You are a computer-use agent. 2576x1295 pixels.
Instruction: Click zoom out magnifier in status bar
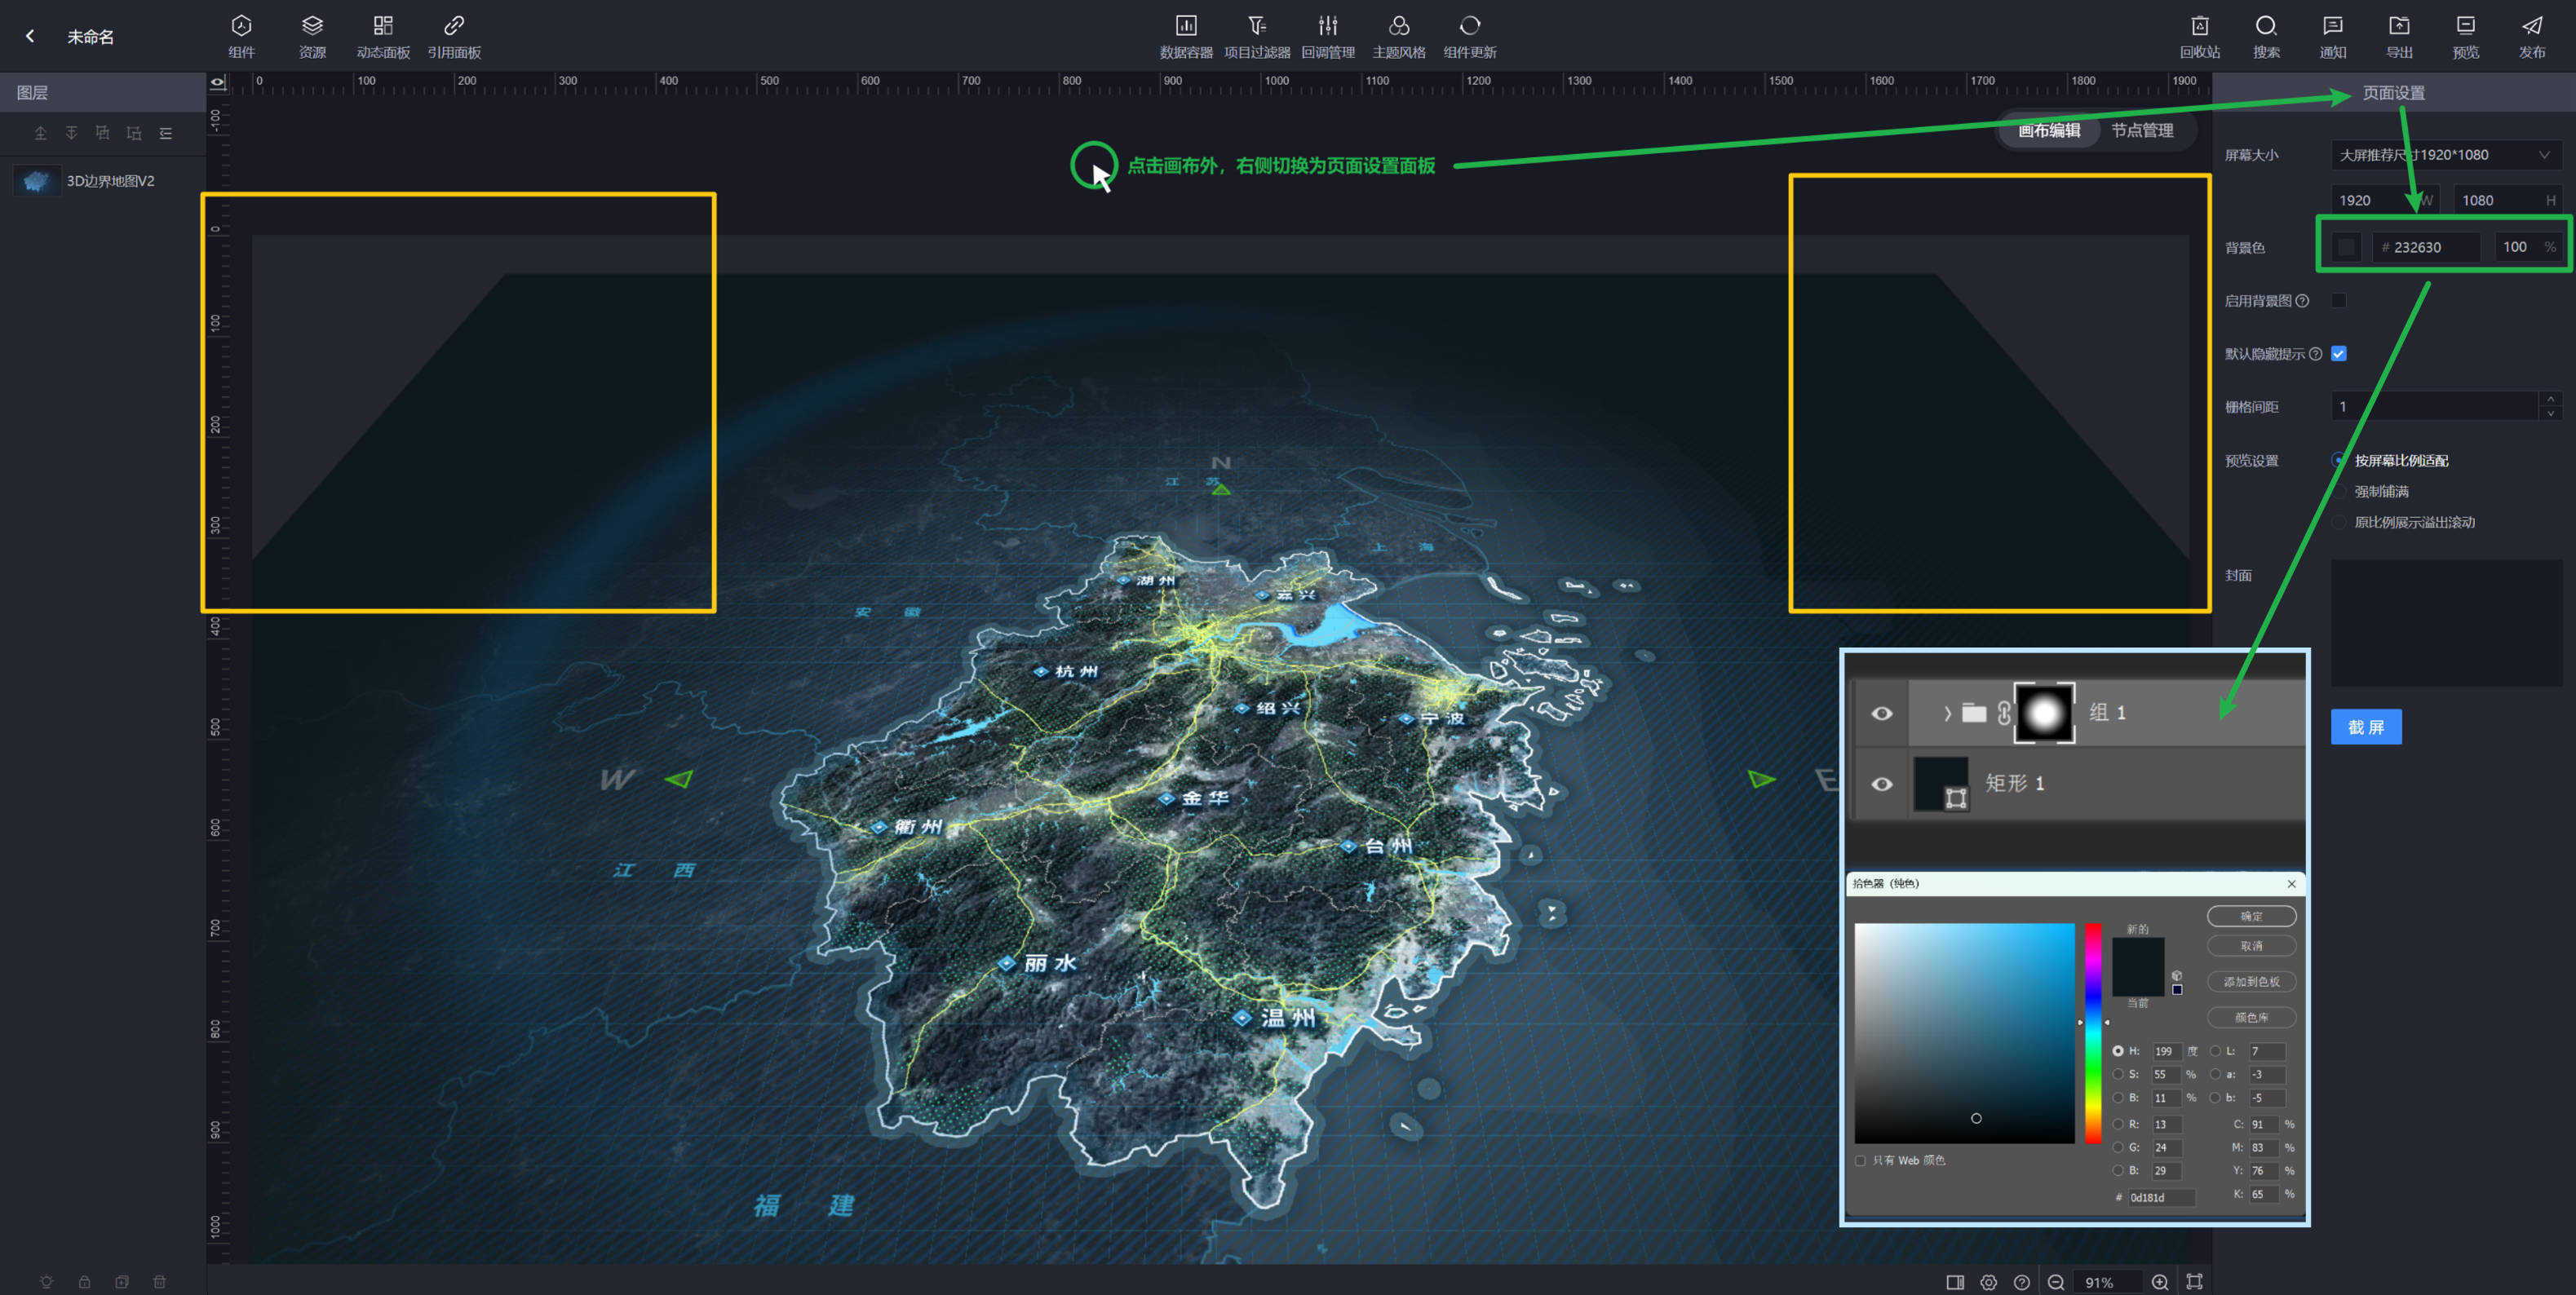pos(2055,1282)
